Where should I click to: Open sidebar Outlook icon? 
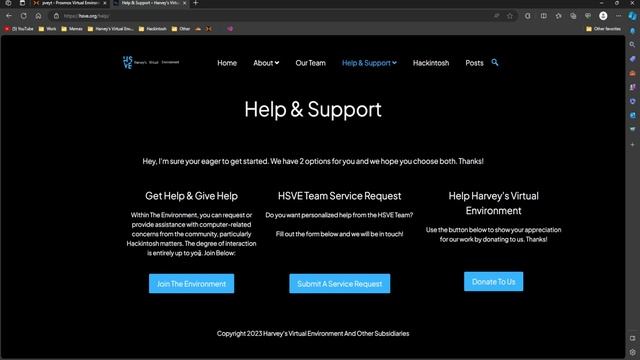632,116
